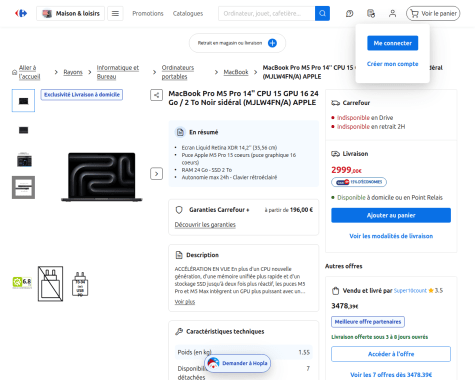Open Maison & loisirs universe selector
Image resolution: width=475 pixels, height=380 pixels.
[70, 13]
